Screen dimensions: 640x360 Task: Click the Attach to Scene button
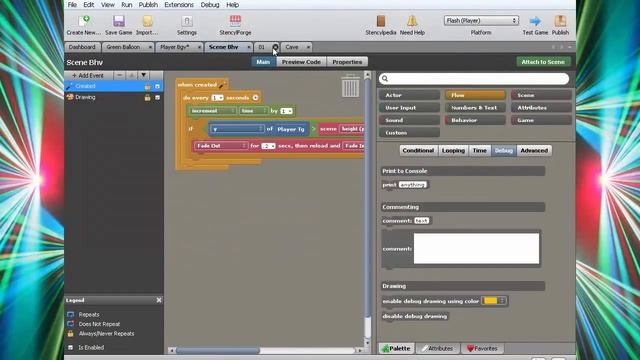[543, 62]
